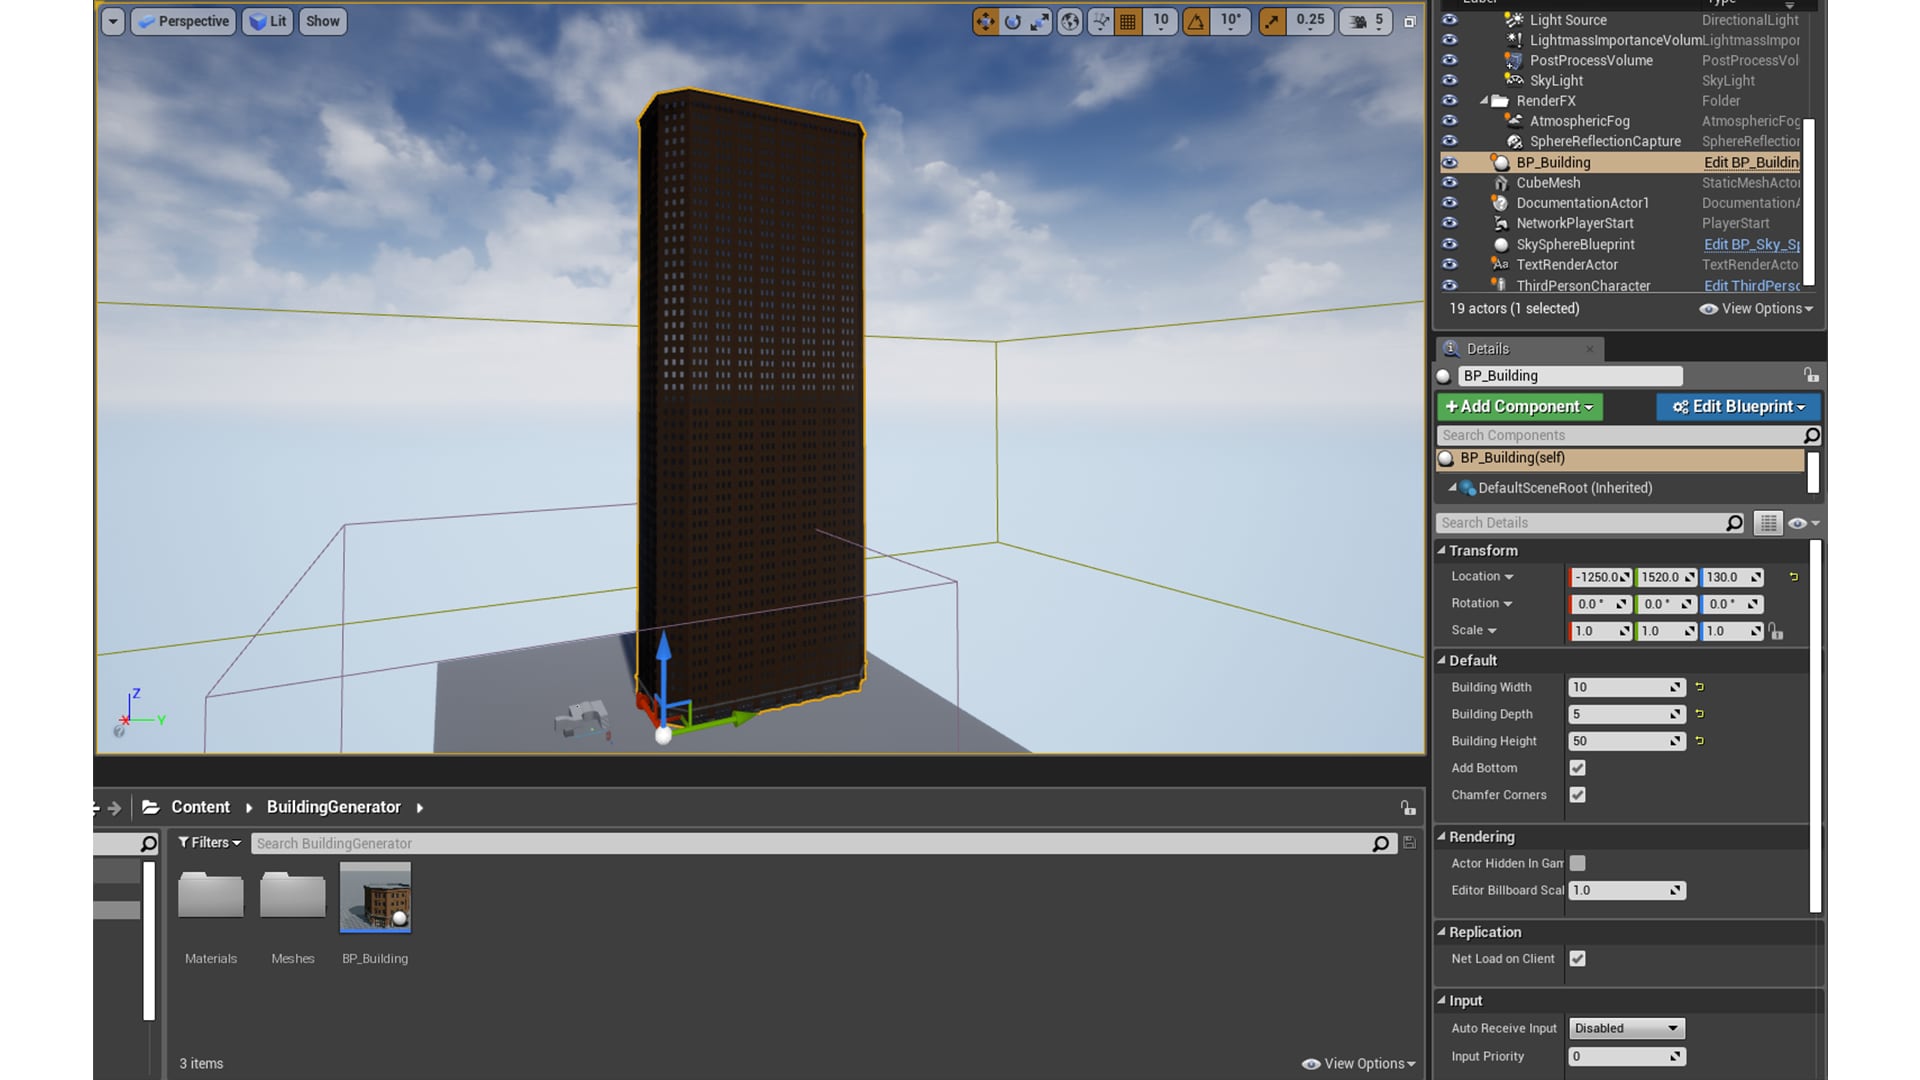Open Edit BP_Sky_Sphere link in Outliner
The width and height of the screenshot is (1920, 1080).
(x=1750, y=244)
